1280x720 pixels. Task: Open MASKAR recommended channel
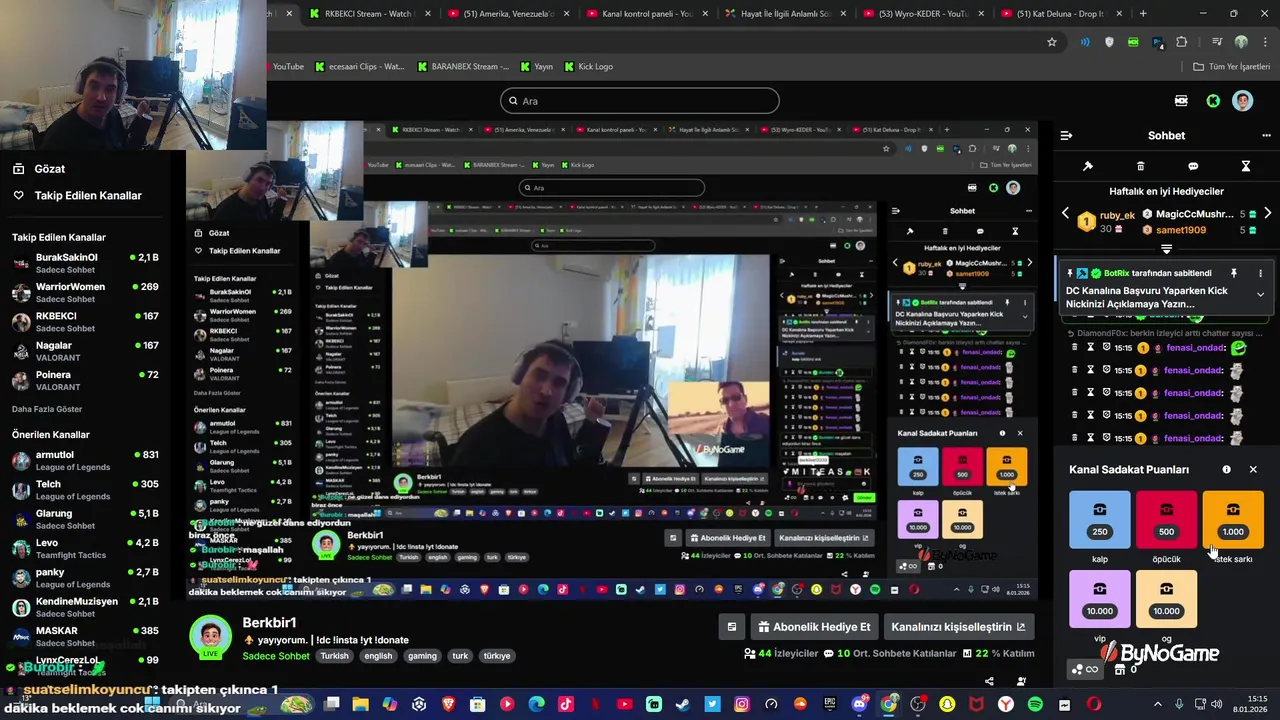coord(85,636)
